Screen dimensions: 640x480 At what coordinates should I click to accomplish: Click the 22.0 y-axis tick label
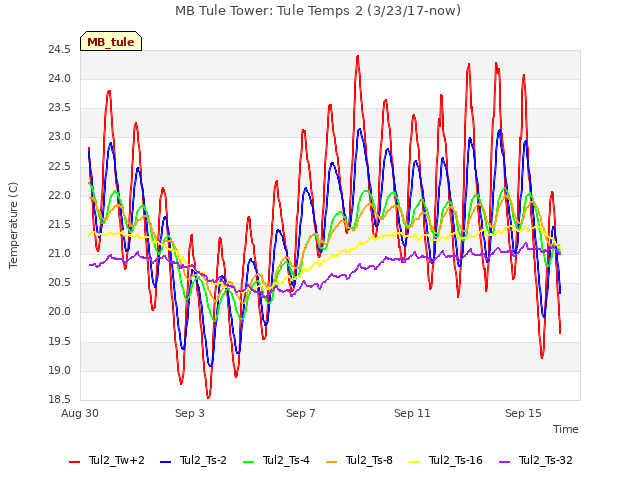tap(60, 196)
